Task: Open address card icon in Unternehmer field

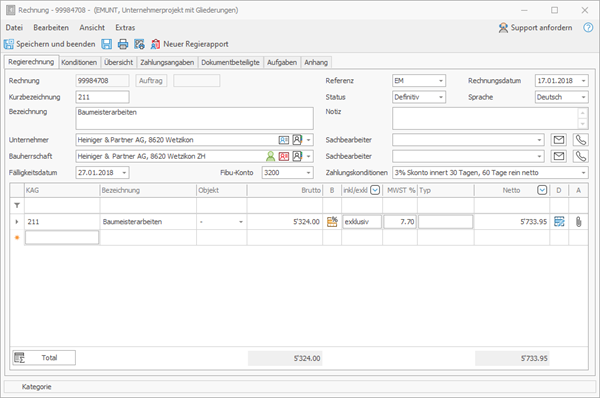Action: (x=284, y=140)
